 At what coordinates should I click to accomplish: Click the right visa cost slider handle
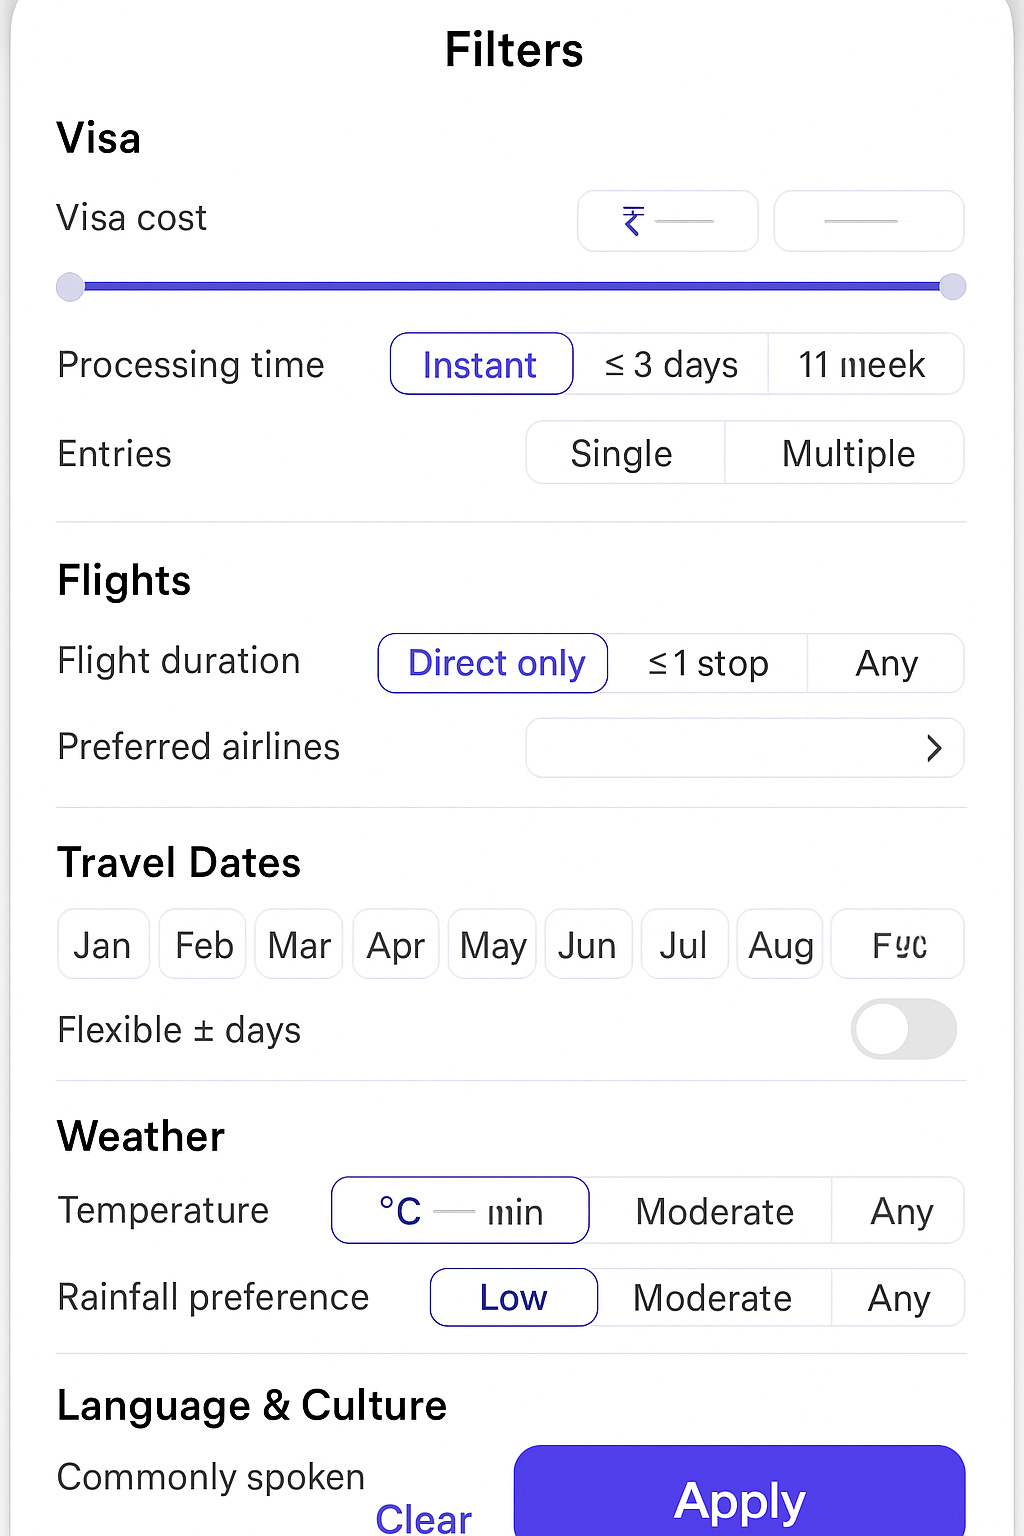tap(952, 287)
